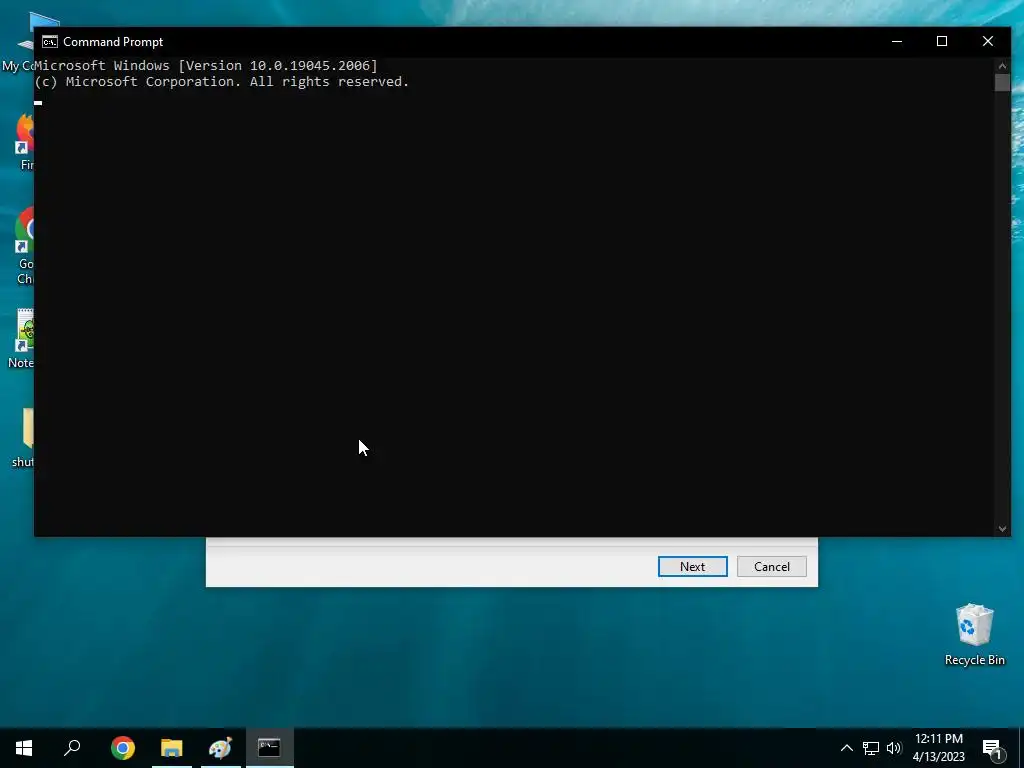Click the 'Microsoft Windows [Version 10.0.19045.2006]' line

click(x=206, y=65)
